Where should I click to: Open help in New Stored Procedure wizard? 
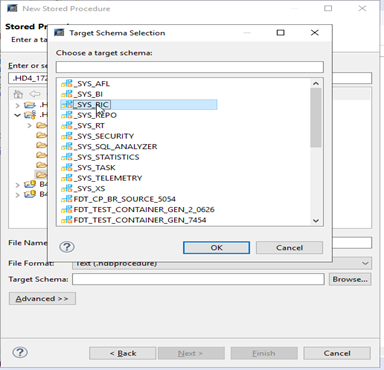pyautogui.click(x=20, y=352)
